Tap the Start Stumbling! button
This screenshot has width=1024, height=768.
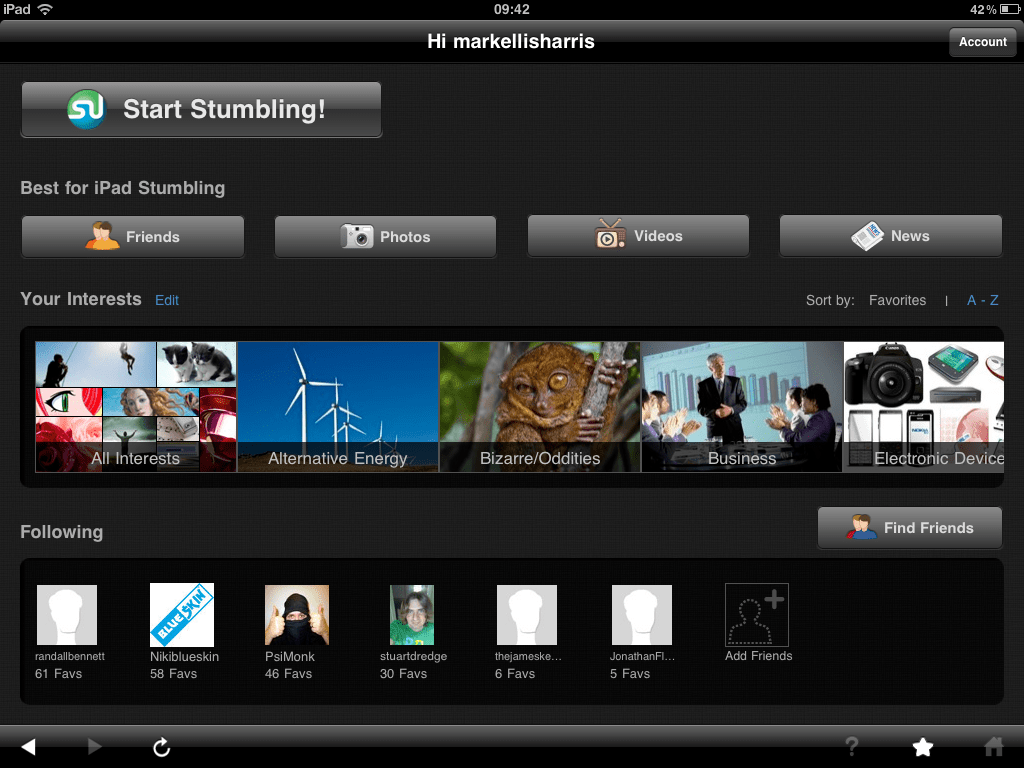201,109
